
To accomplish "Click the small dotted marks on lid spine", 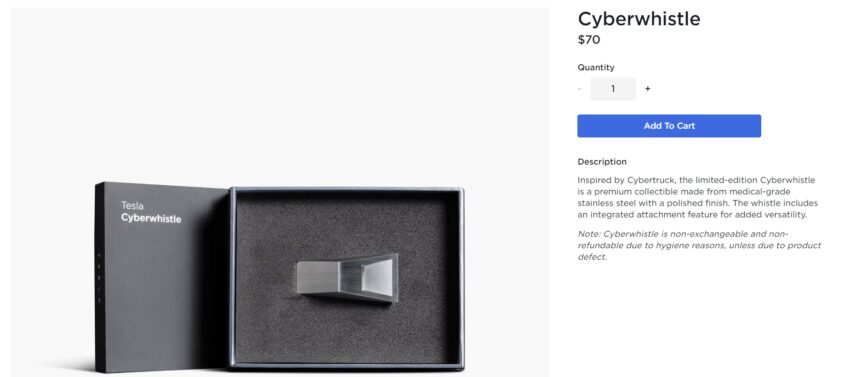I will (99, 277).
